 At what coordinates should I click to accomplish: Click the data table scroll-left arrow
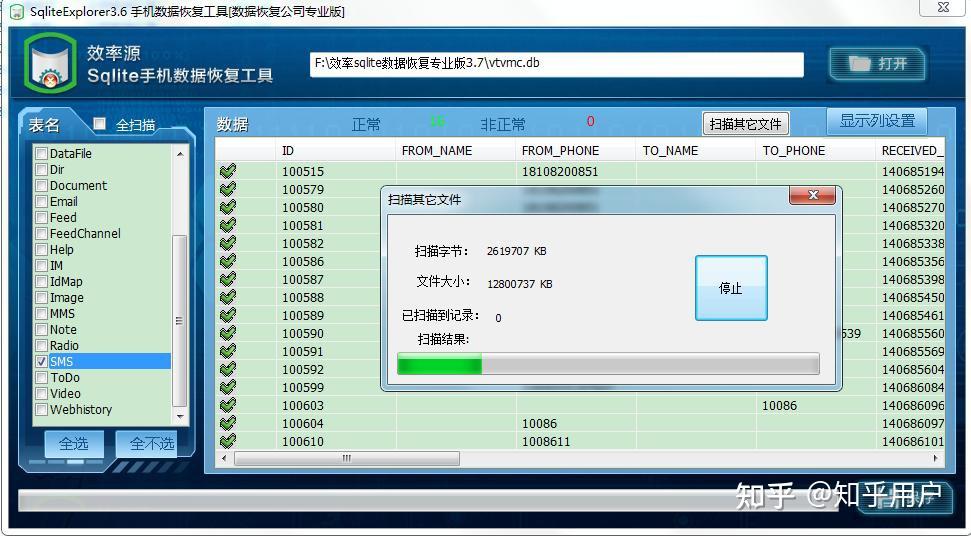point(224,459)
